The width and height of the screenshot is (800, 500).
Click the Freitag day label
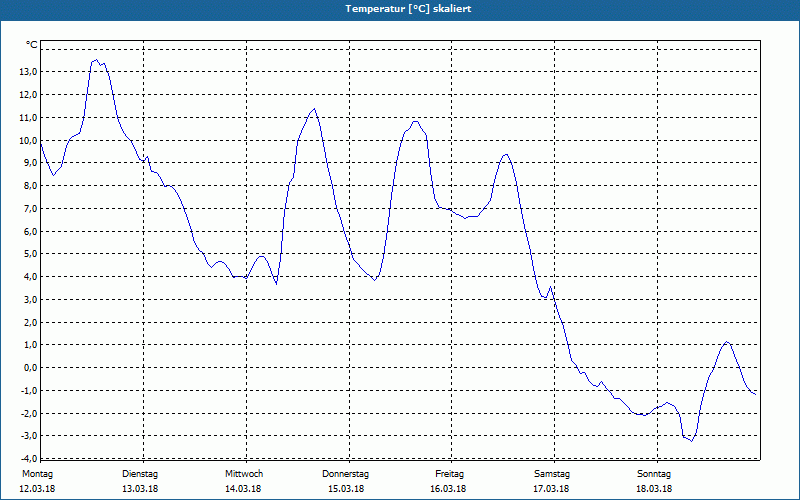(449, 474)
